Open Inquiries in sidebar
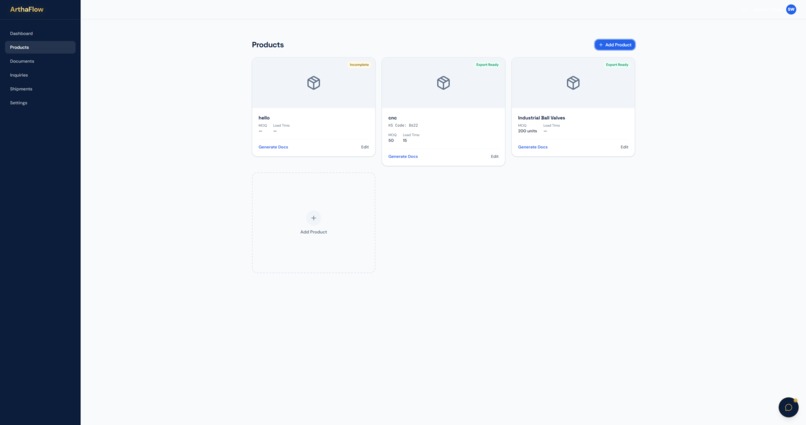The image size is (806, 425). pos(40,75)
